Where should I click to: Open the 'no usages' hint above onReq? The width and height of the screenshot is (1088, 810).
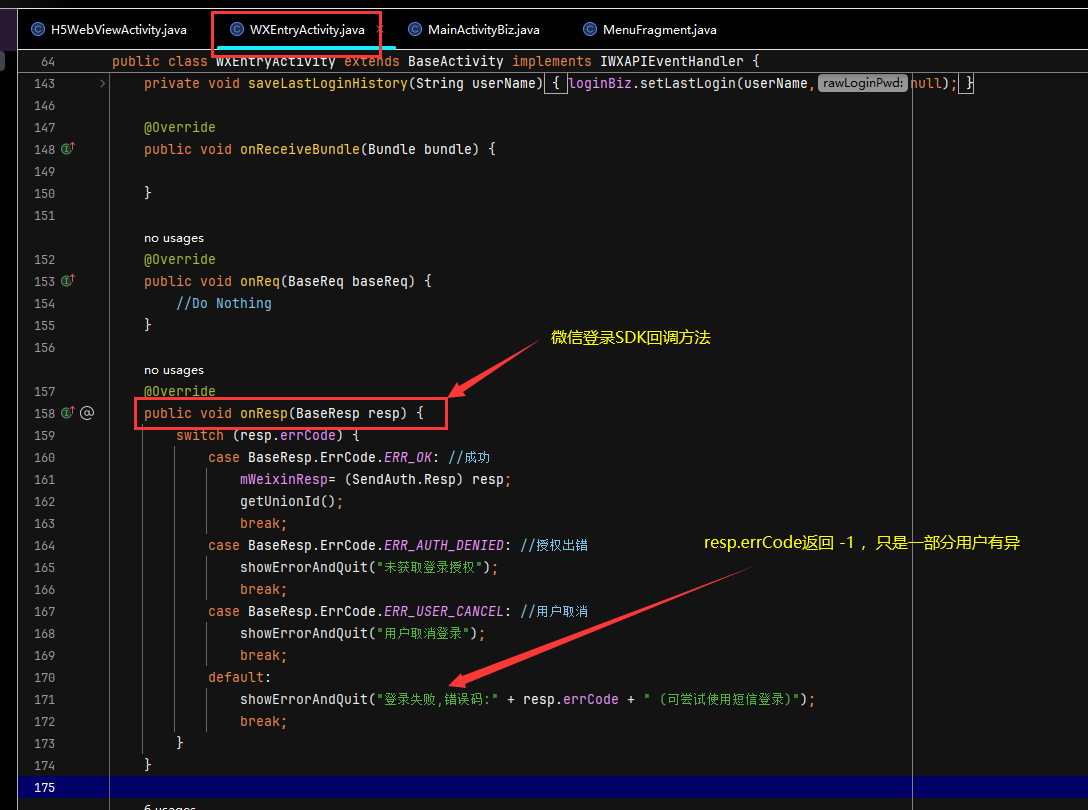point(173,238)
